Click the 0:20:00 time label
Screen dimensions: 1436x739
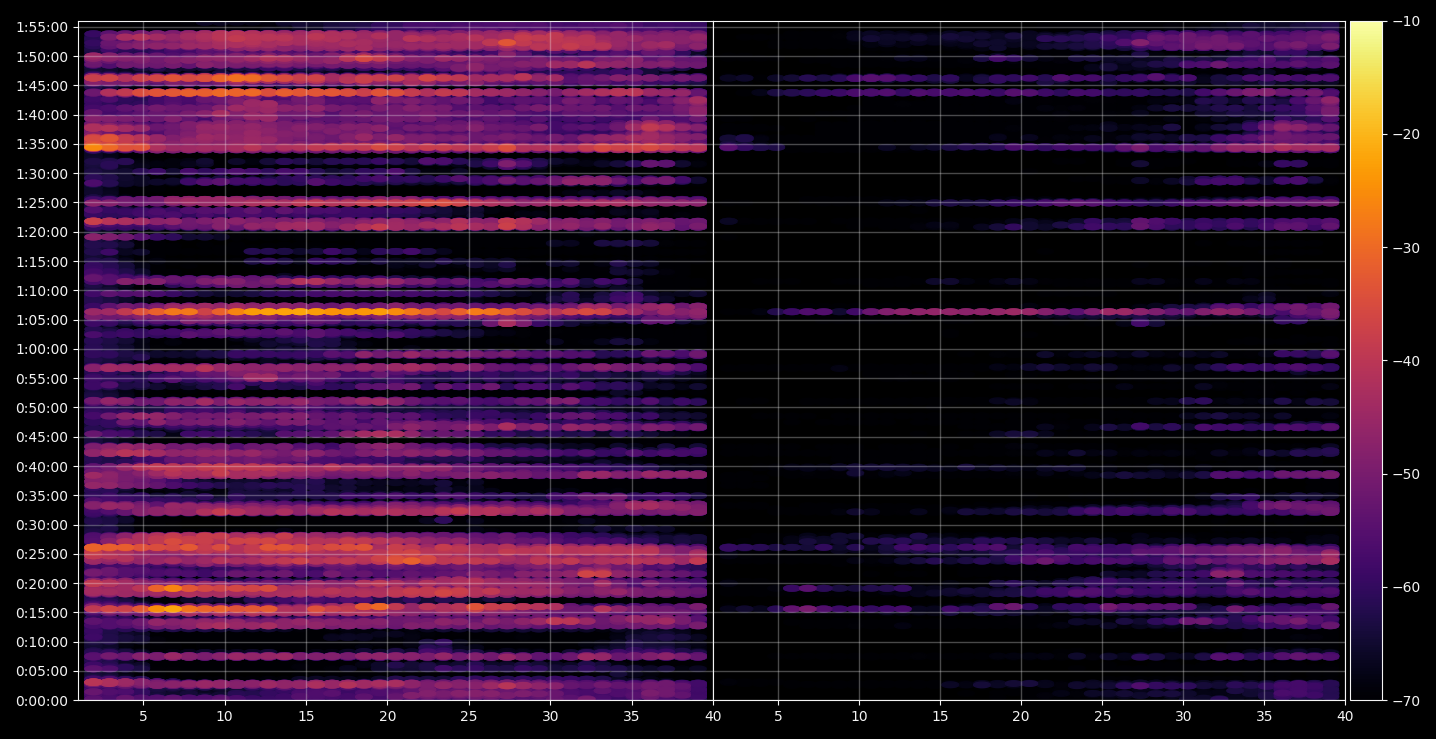coord(42,583)
